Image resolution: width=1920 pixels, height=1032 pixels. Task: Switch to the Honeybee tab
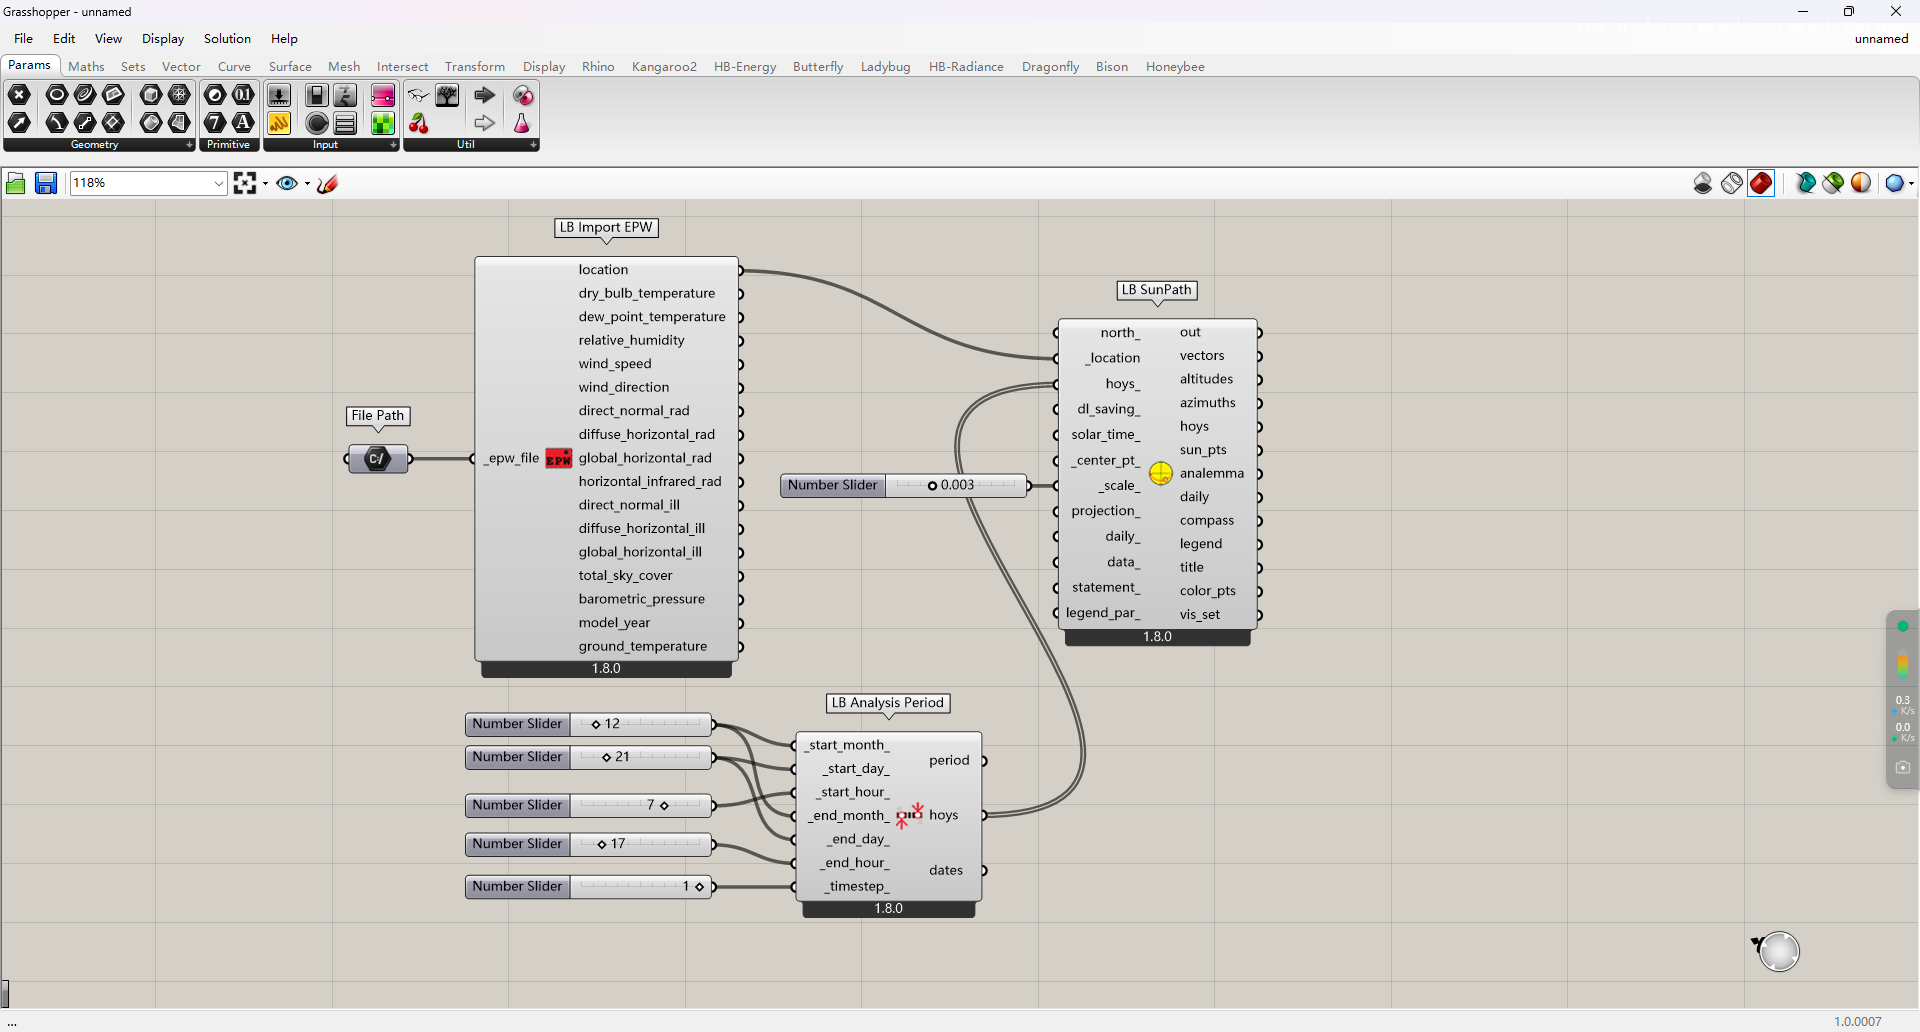coord(1175,67)
